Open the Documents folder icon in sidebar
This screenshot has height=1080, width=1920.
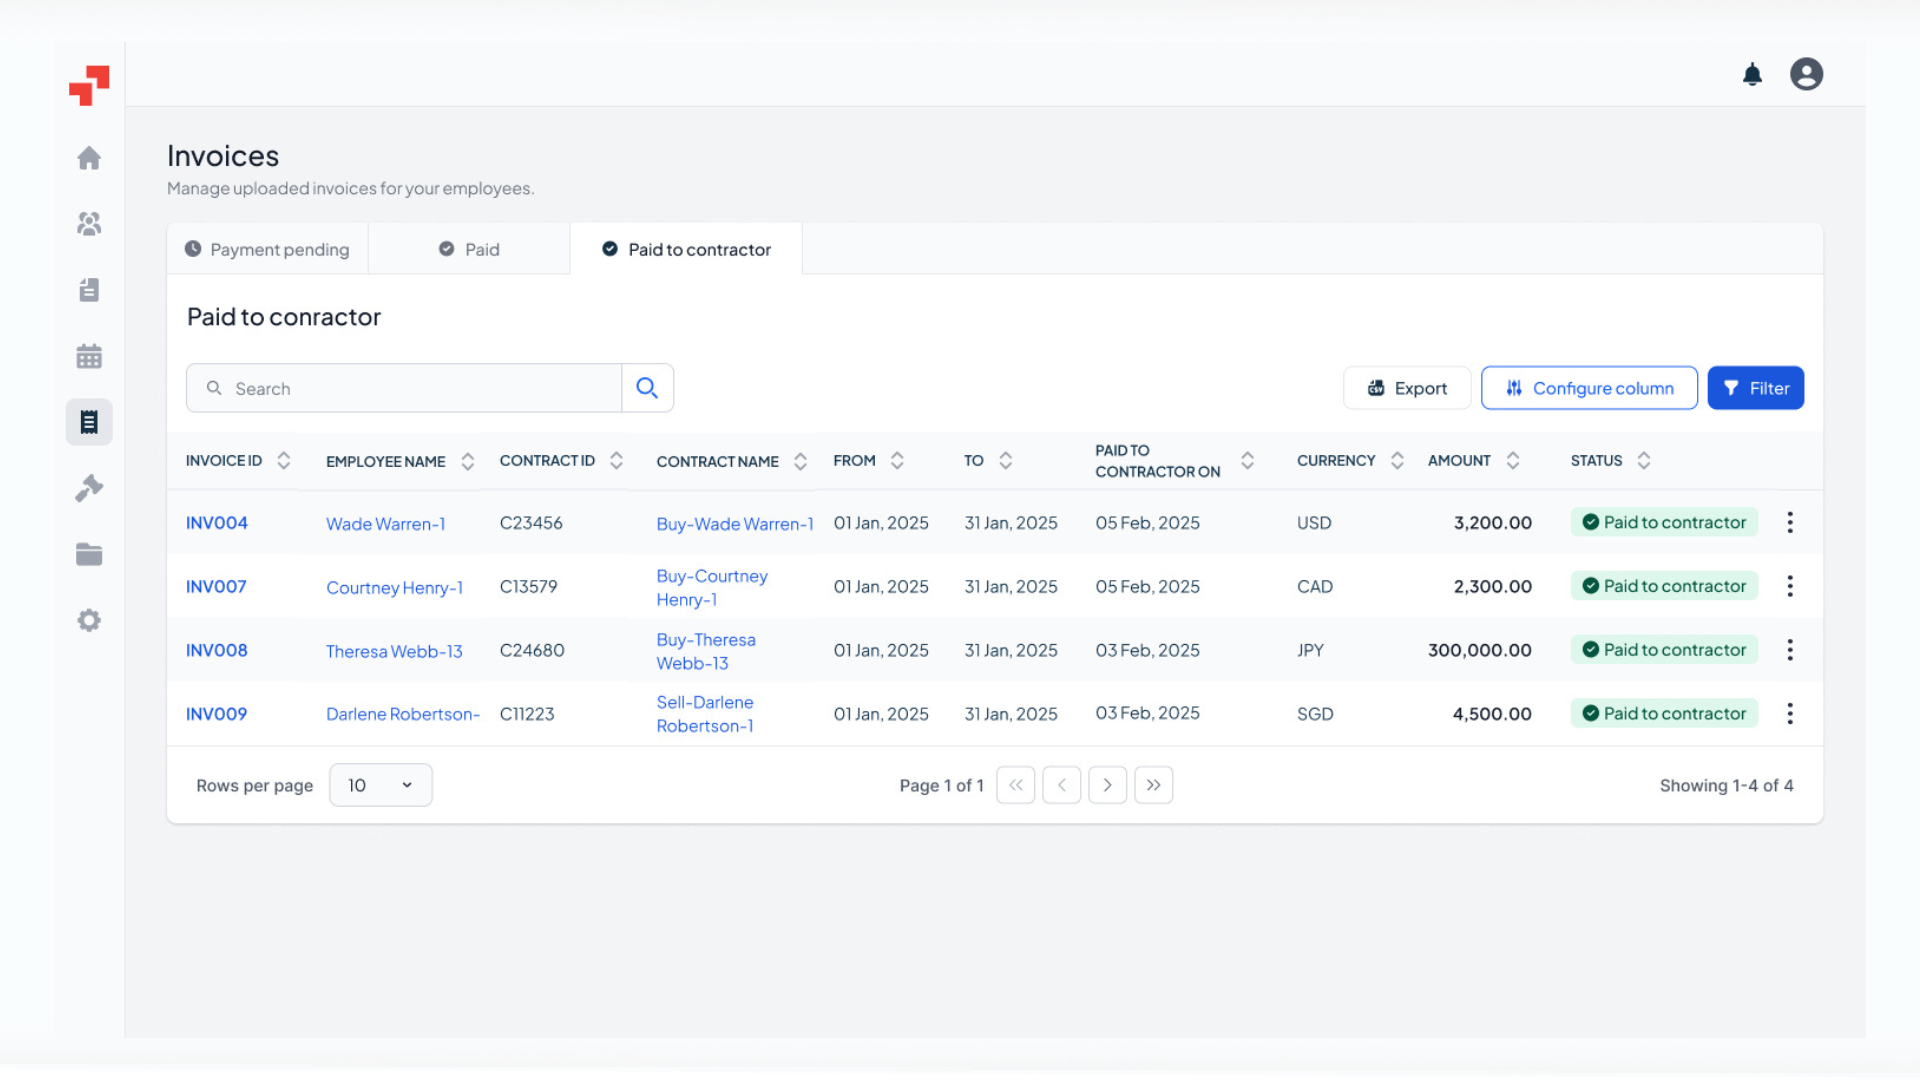89,554
